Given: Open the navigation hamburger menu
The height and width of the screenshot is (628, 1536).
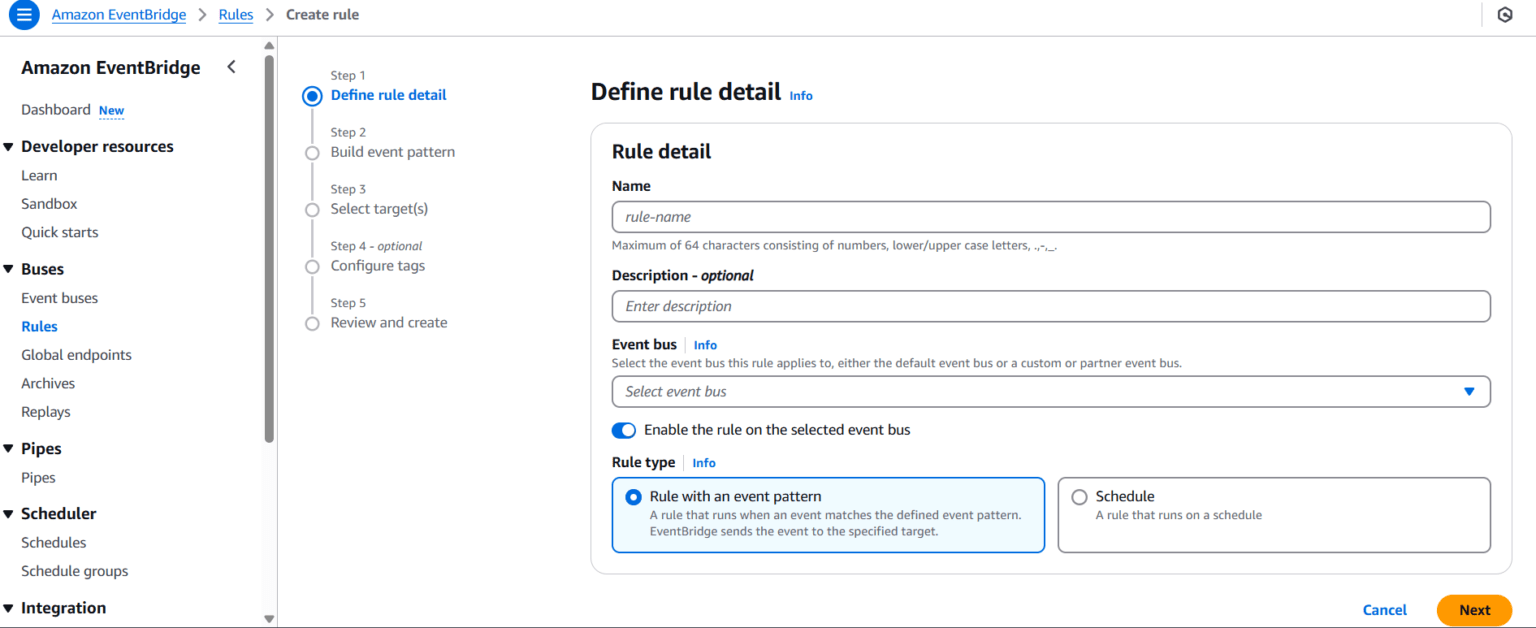Looking at the screenshot, I should coord(22,14).
